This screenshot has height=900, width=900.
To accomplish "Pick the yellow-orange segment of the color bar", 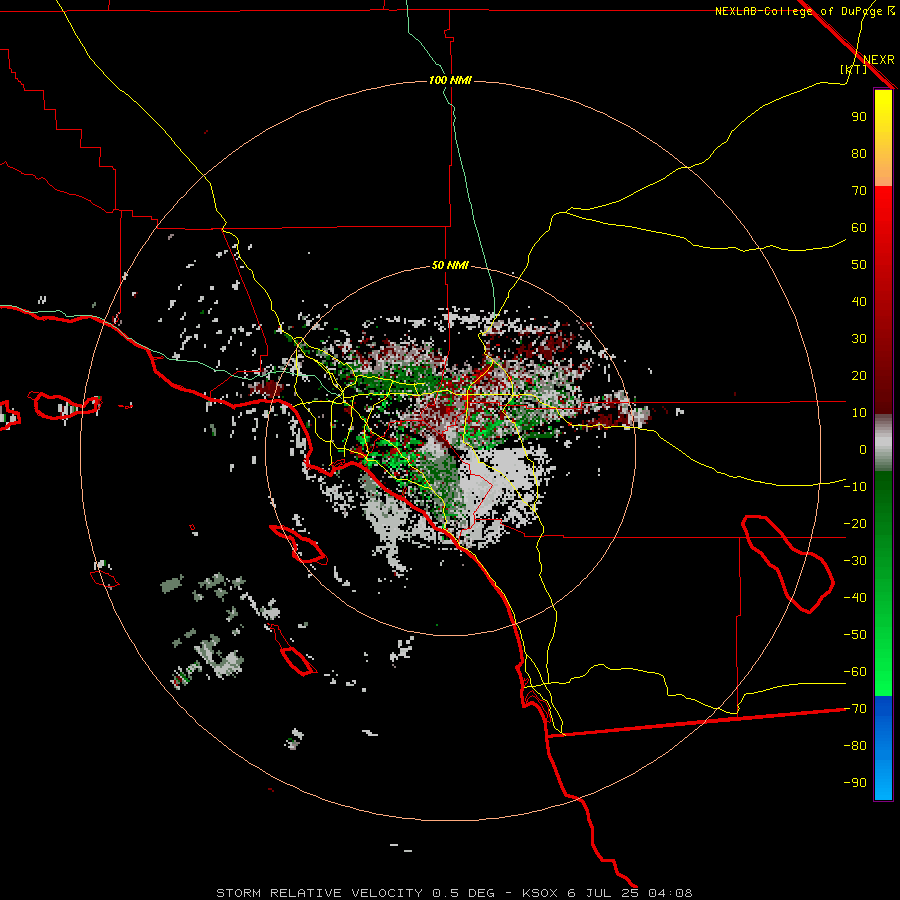I will tap(883, 138).
